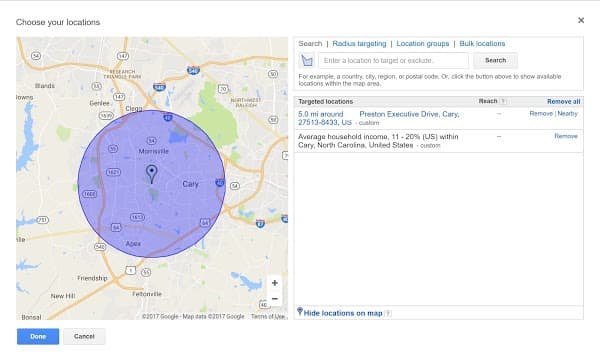This screenshot has width=600, height=362.
Task: Zoom out the map with minus button
Action: pyautogui.click(x=274, y=298)
